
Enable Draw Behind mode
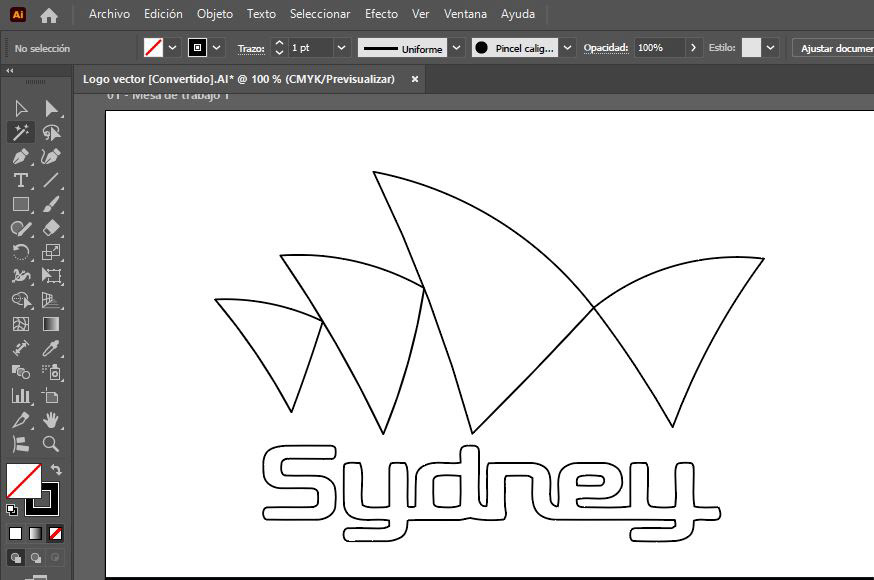tap(36, 558)
